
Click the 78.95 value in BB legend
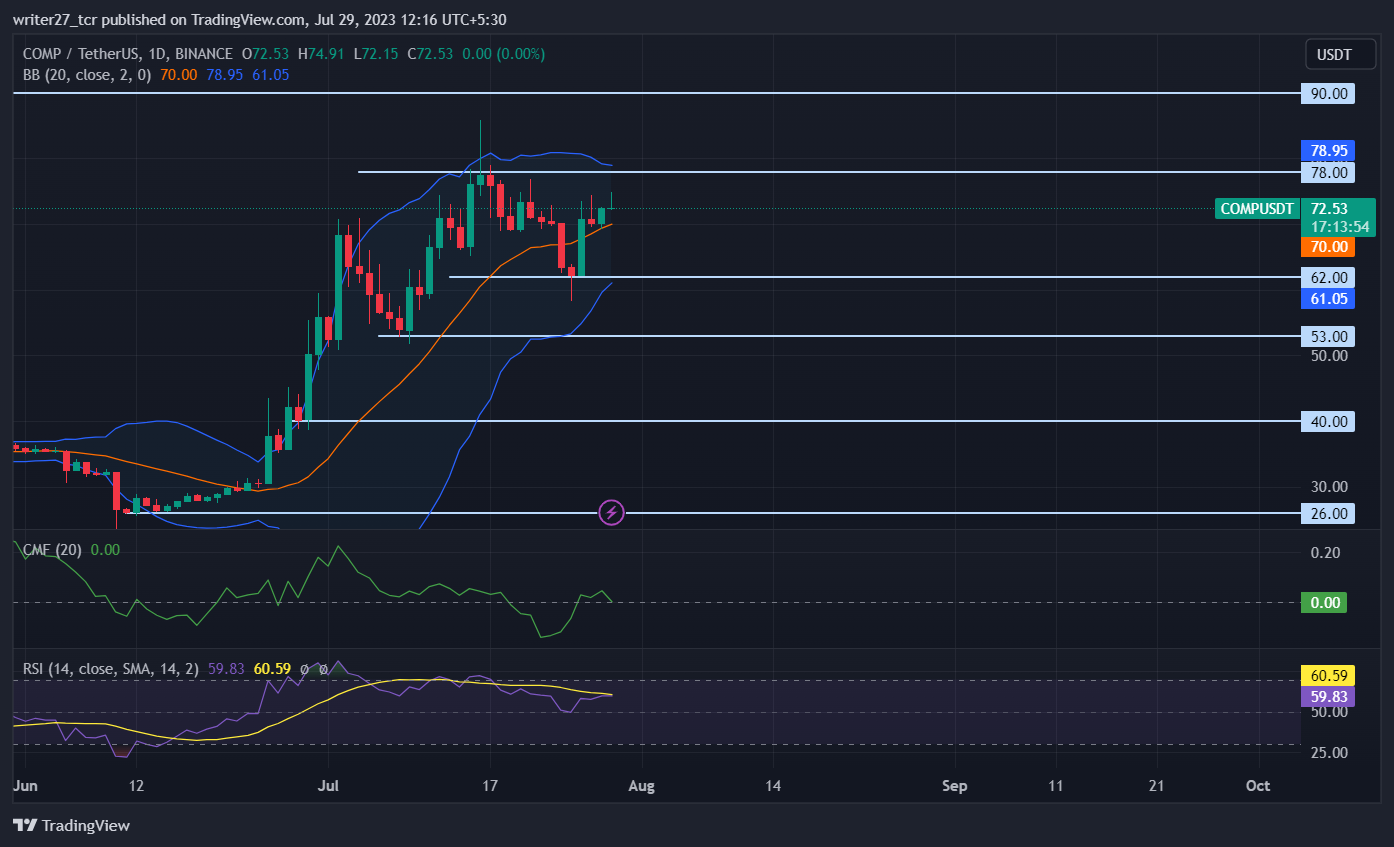(x=225, y=74)
